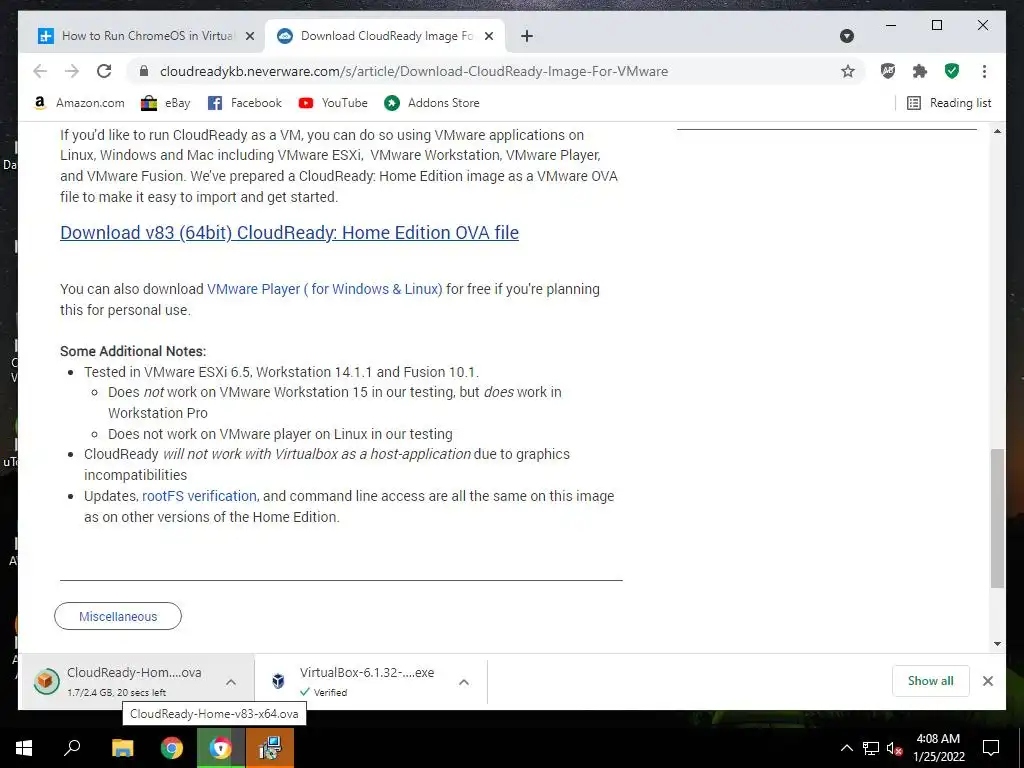This screenshot has width=1024, height=768.
Task: Open the tab search dropdown circle
Action: coord(847,36)
